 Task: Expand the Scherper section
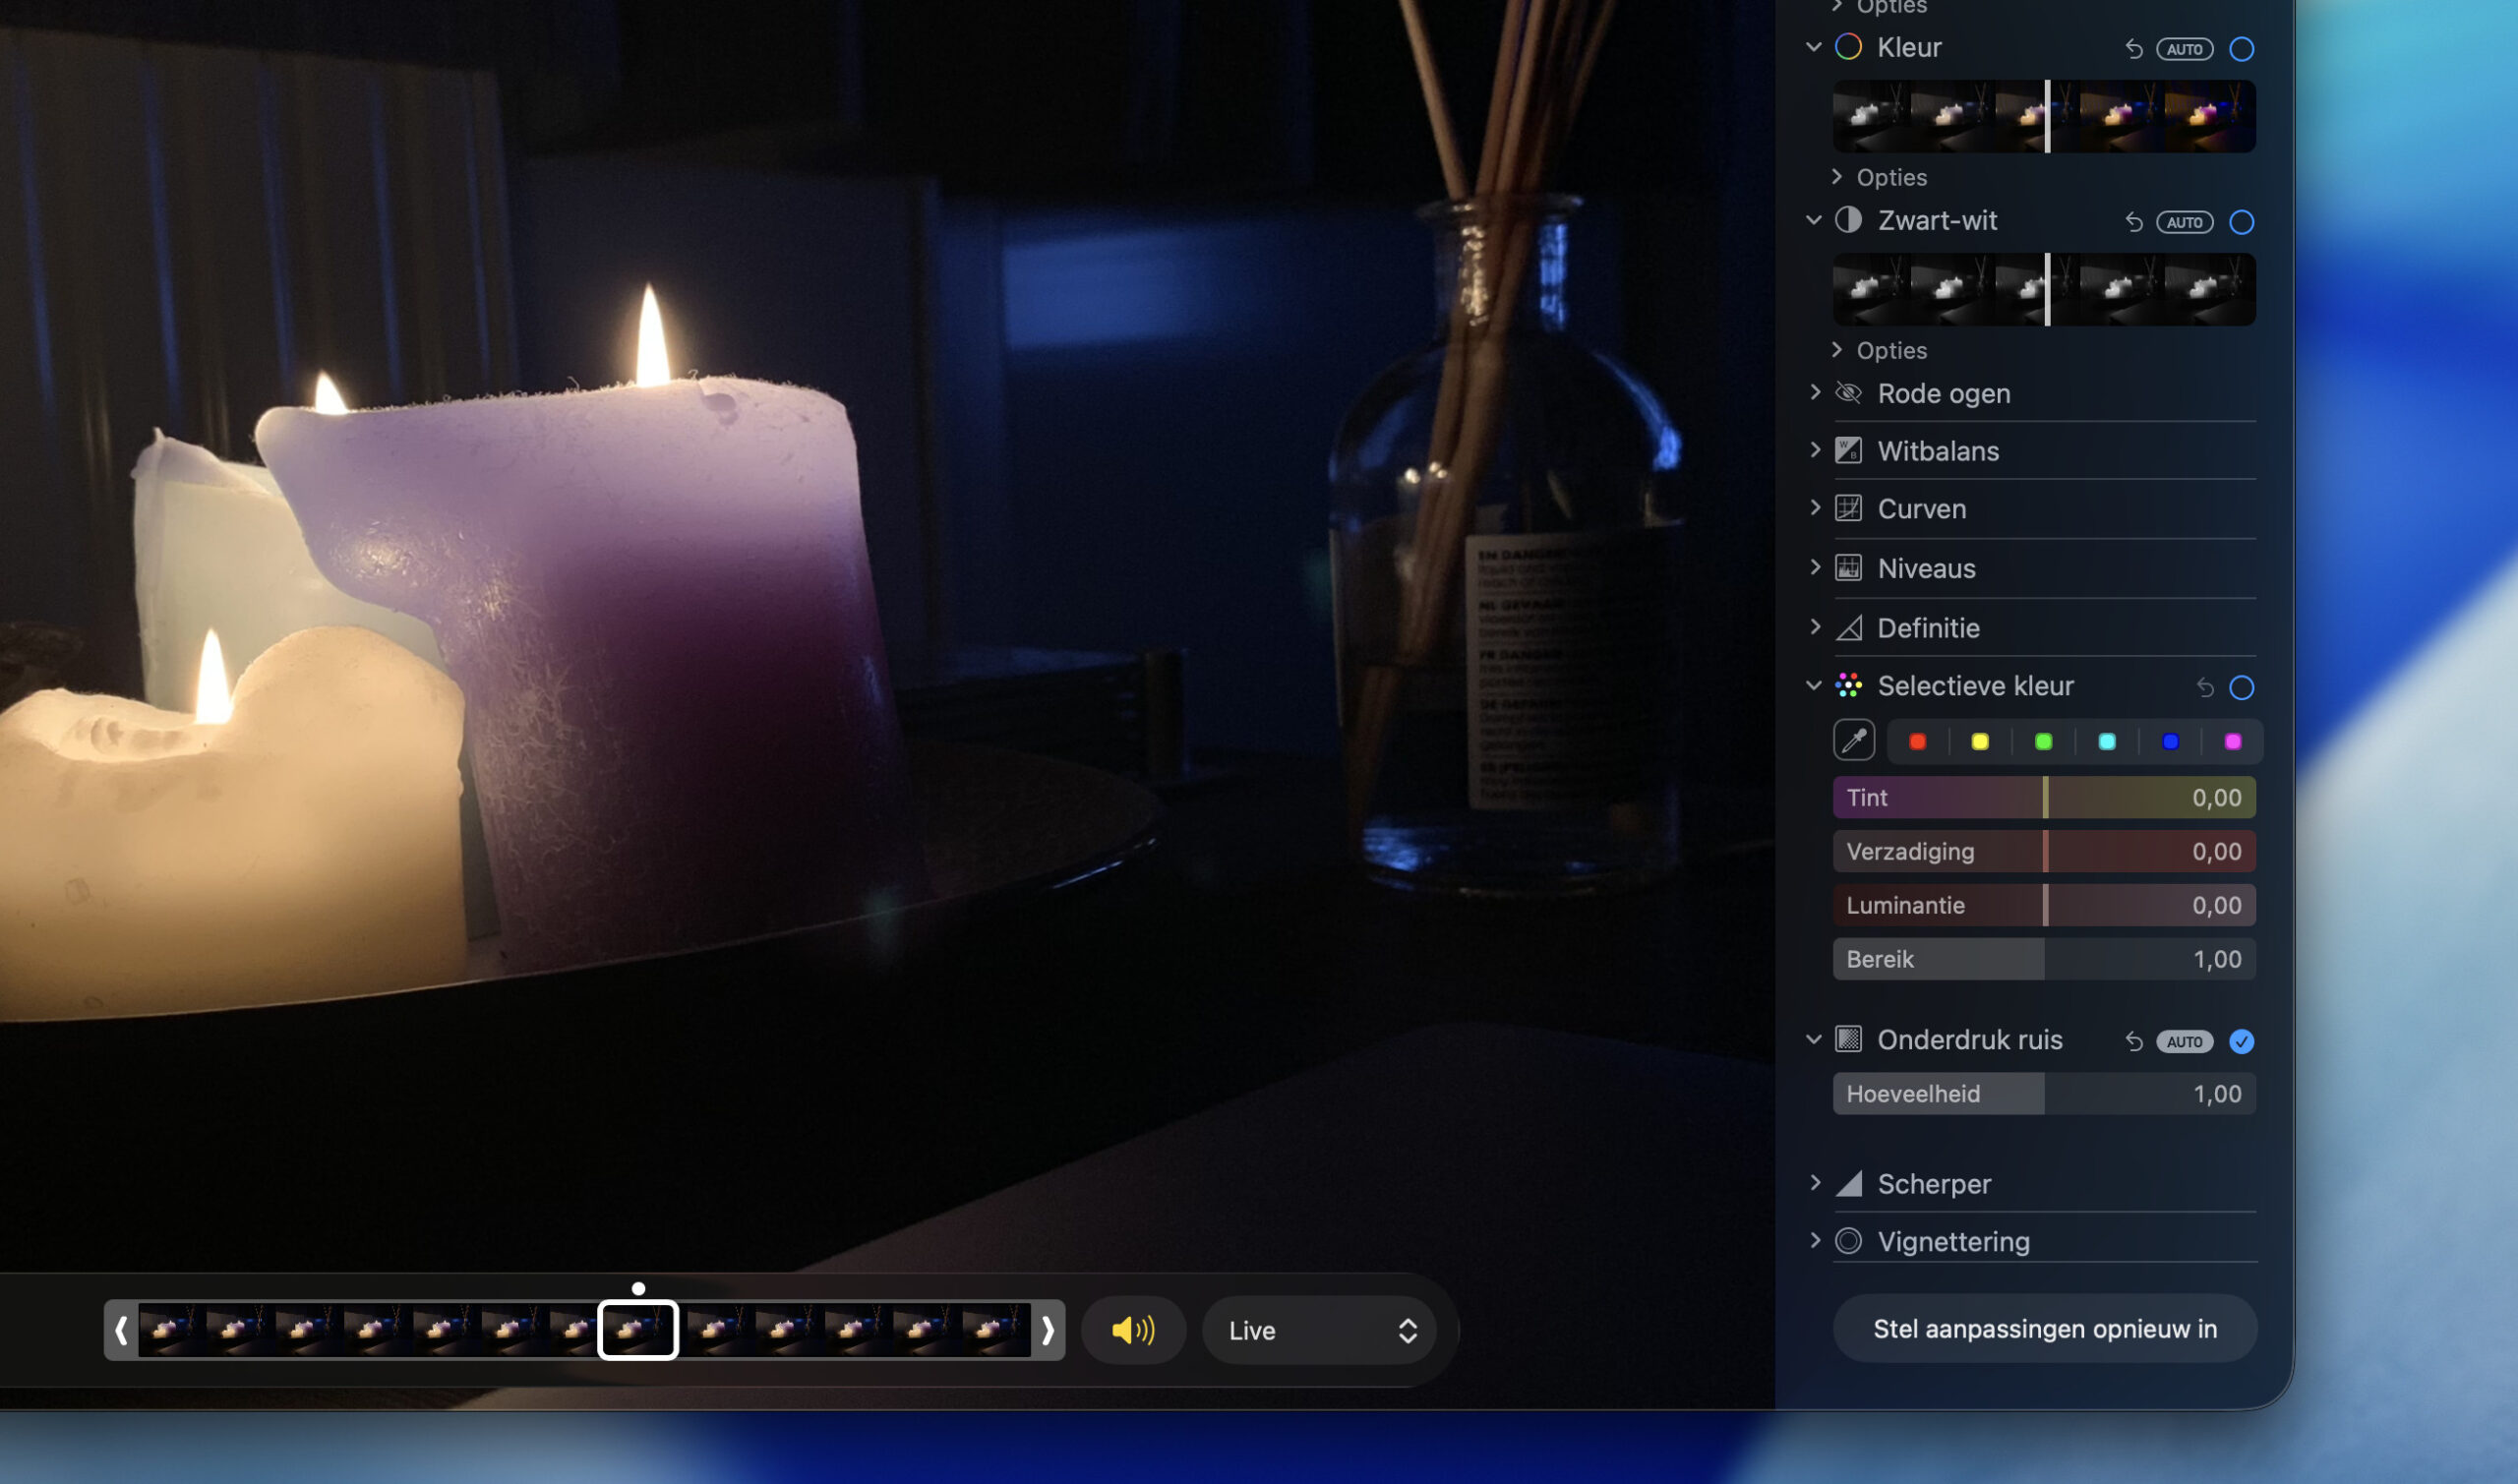pos(1815,1183)
